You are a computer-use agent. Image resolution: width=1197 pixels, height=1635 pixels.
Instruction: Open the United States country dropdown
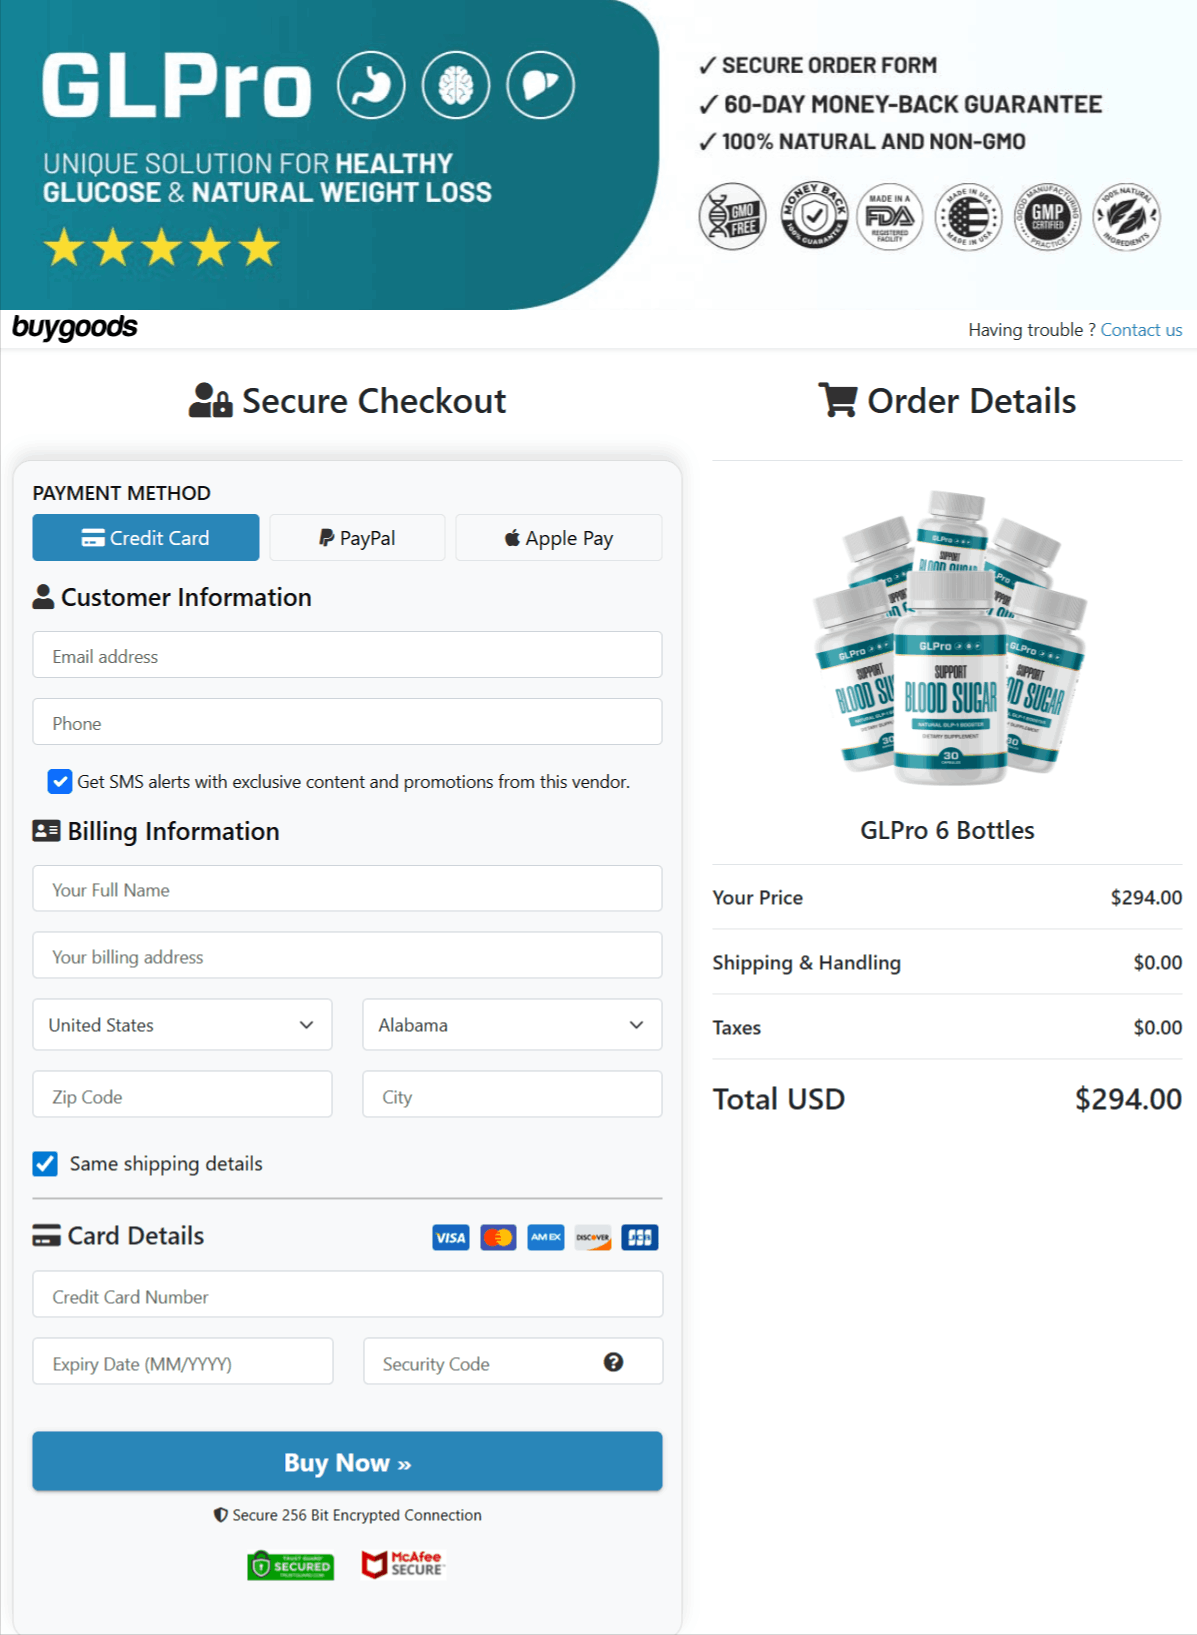182,1025
